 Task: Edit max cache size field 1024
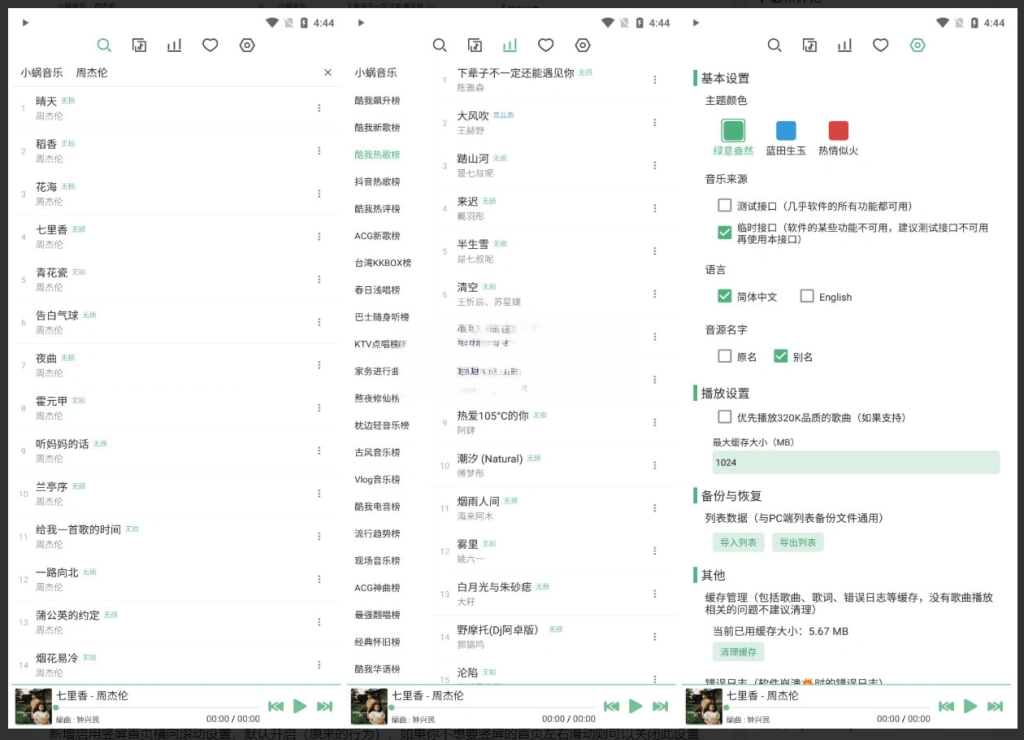(856, 462)
